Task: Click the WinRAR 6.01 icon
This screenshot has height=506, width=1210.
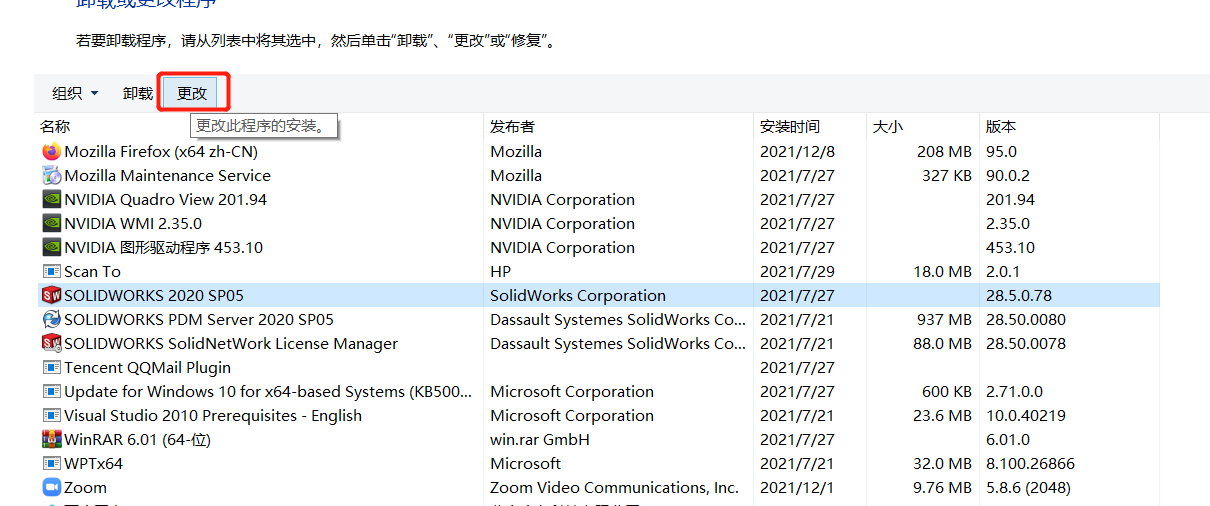Action: [x=52, y=440]
